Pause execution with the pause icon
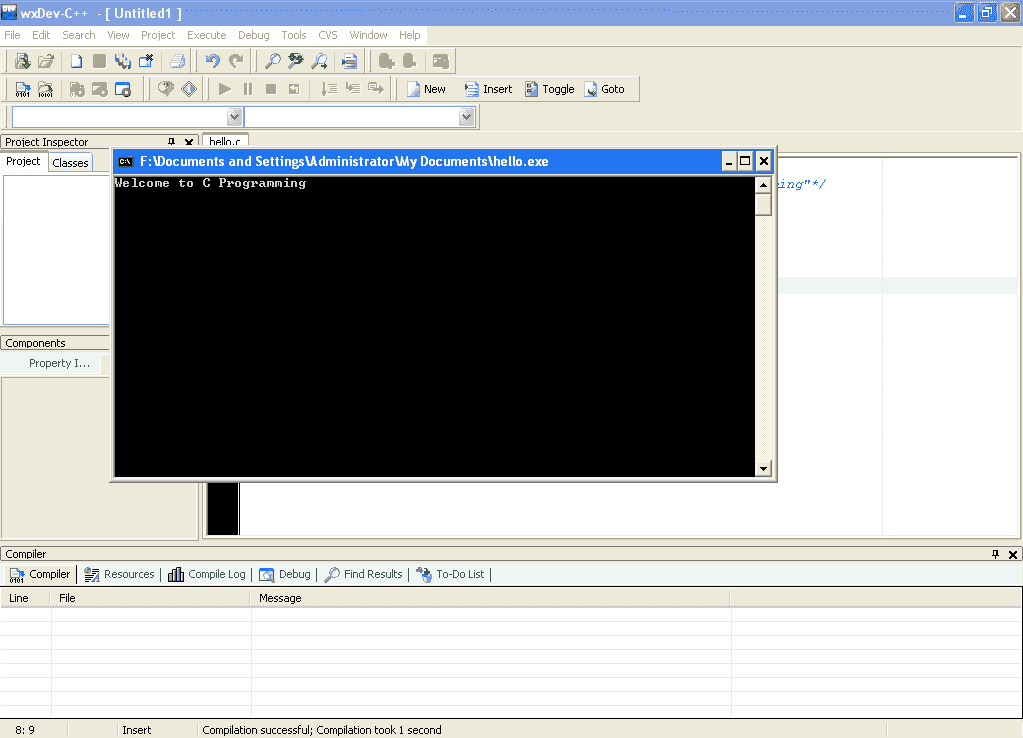1023x738 pixels. tap(246, 88)
